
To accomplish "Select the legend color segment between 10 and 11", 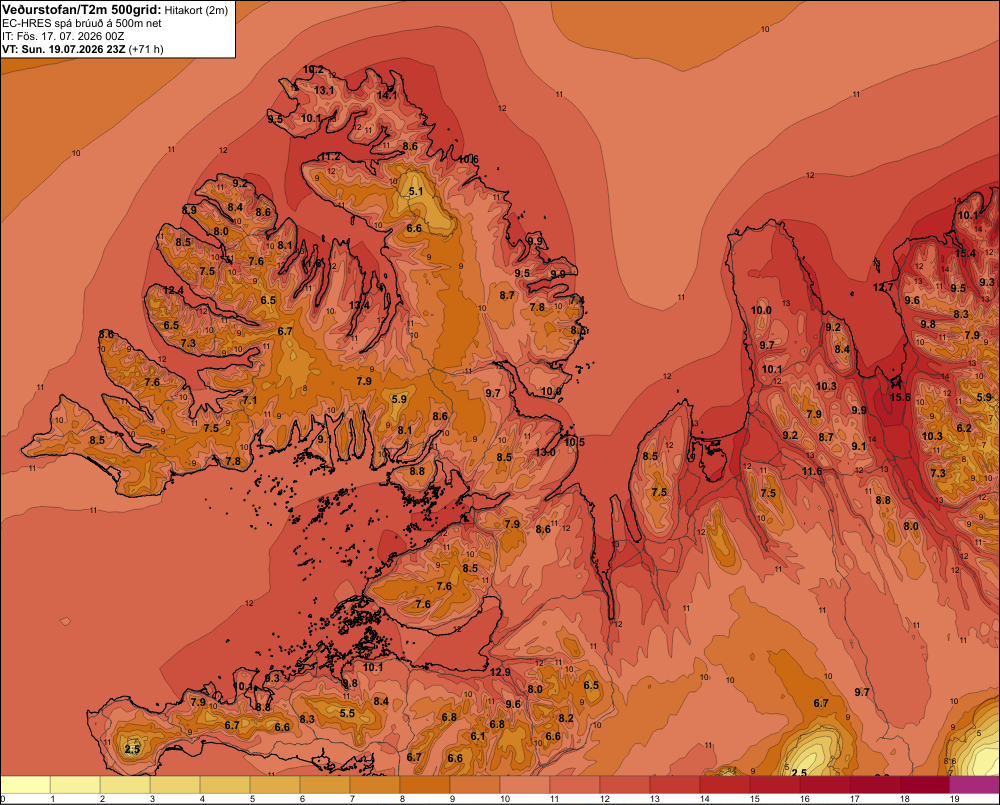I will pyautogui.click(x=525, y=785).
